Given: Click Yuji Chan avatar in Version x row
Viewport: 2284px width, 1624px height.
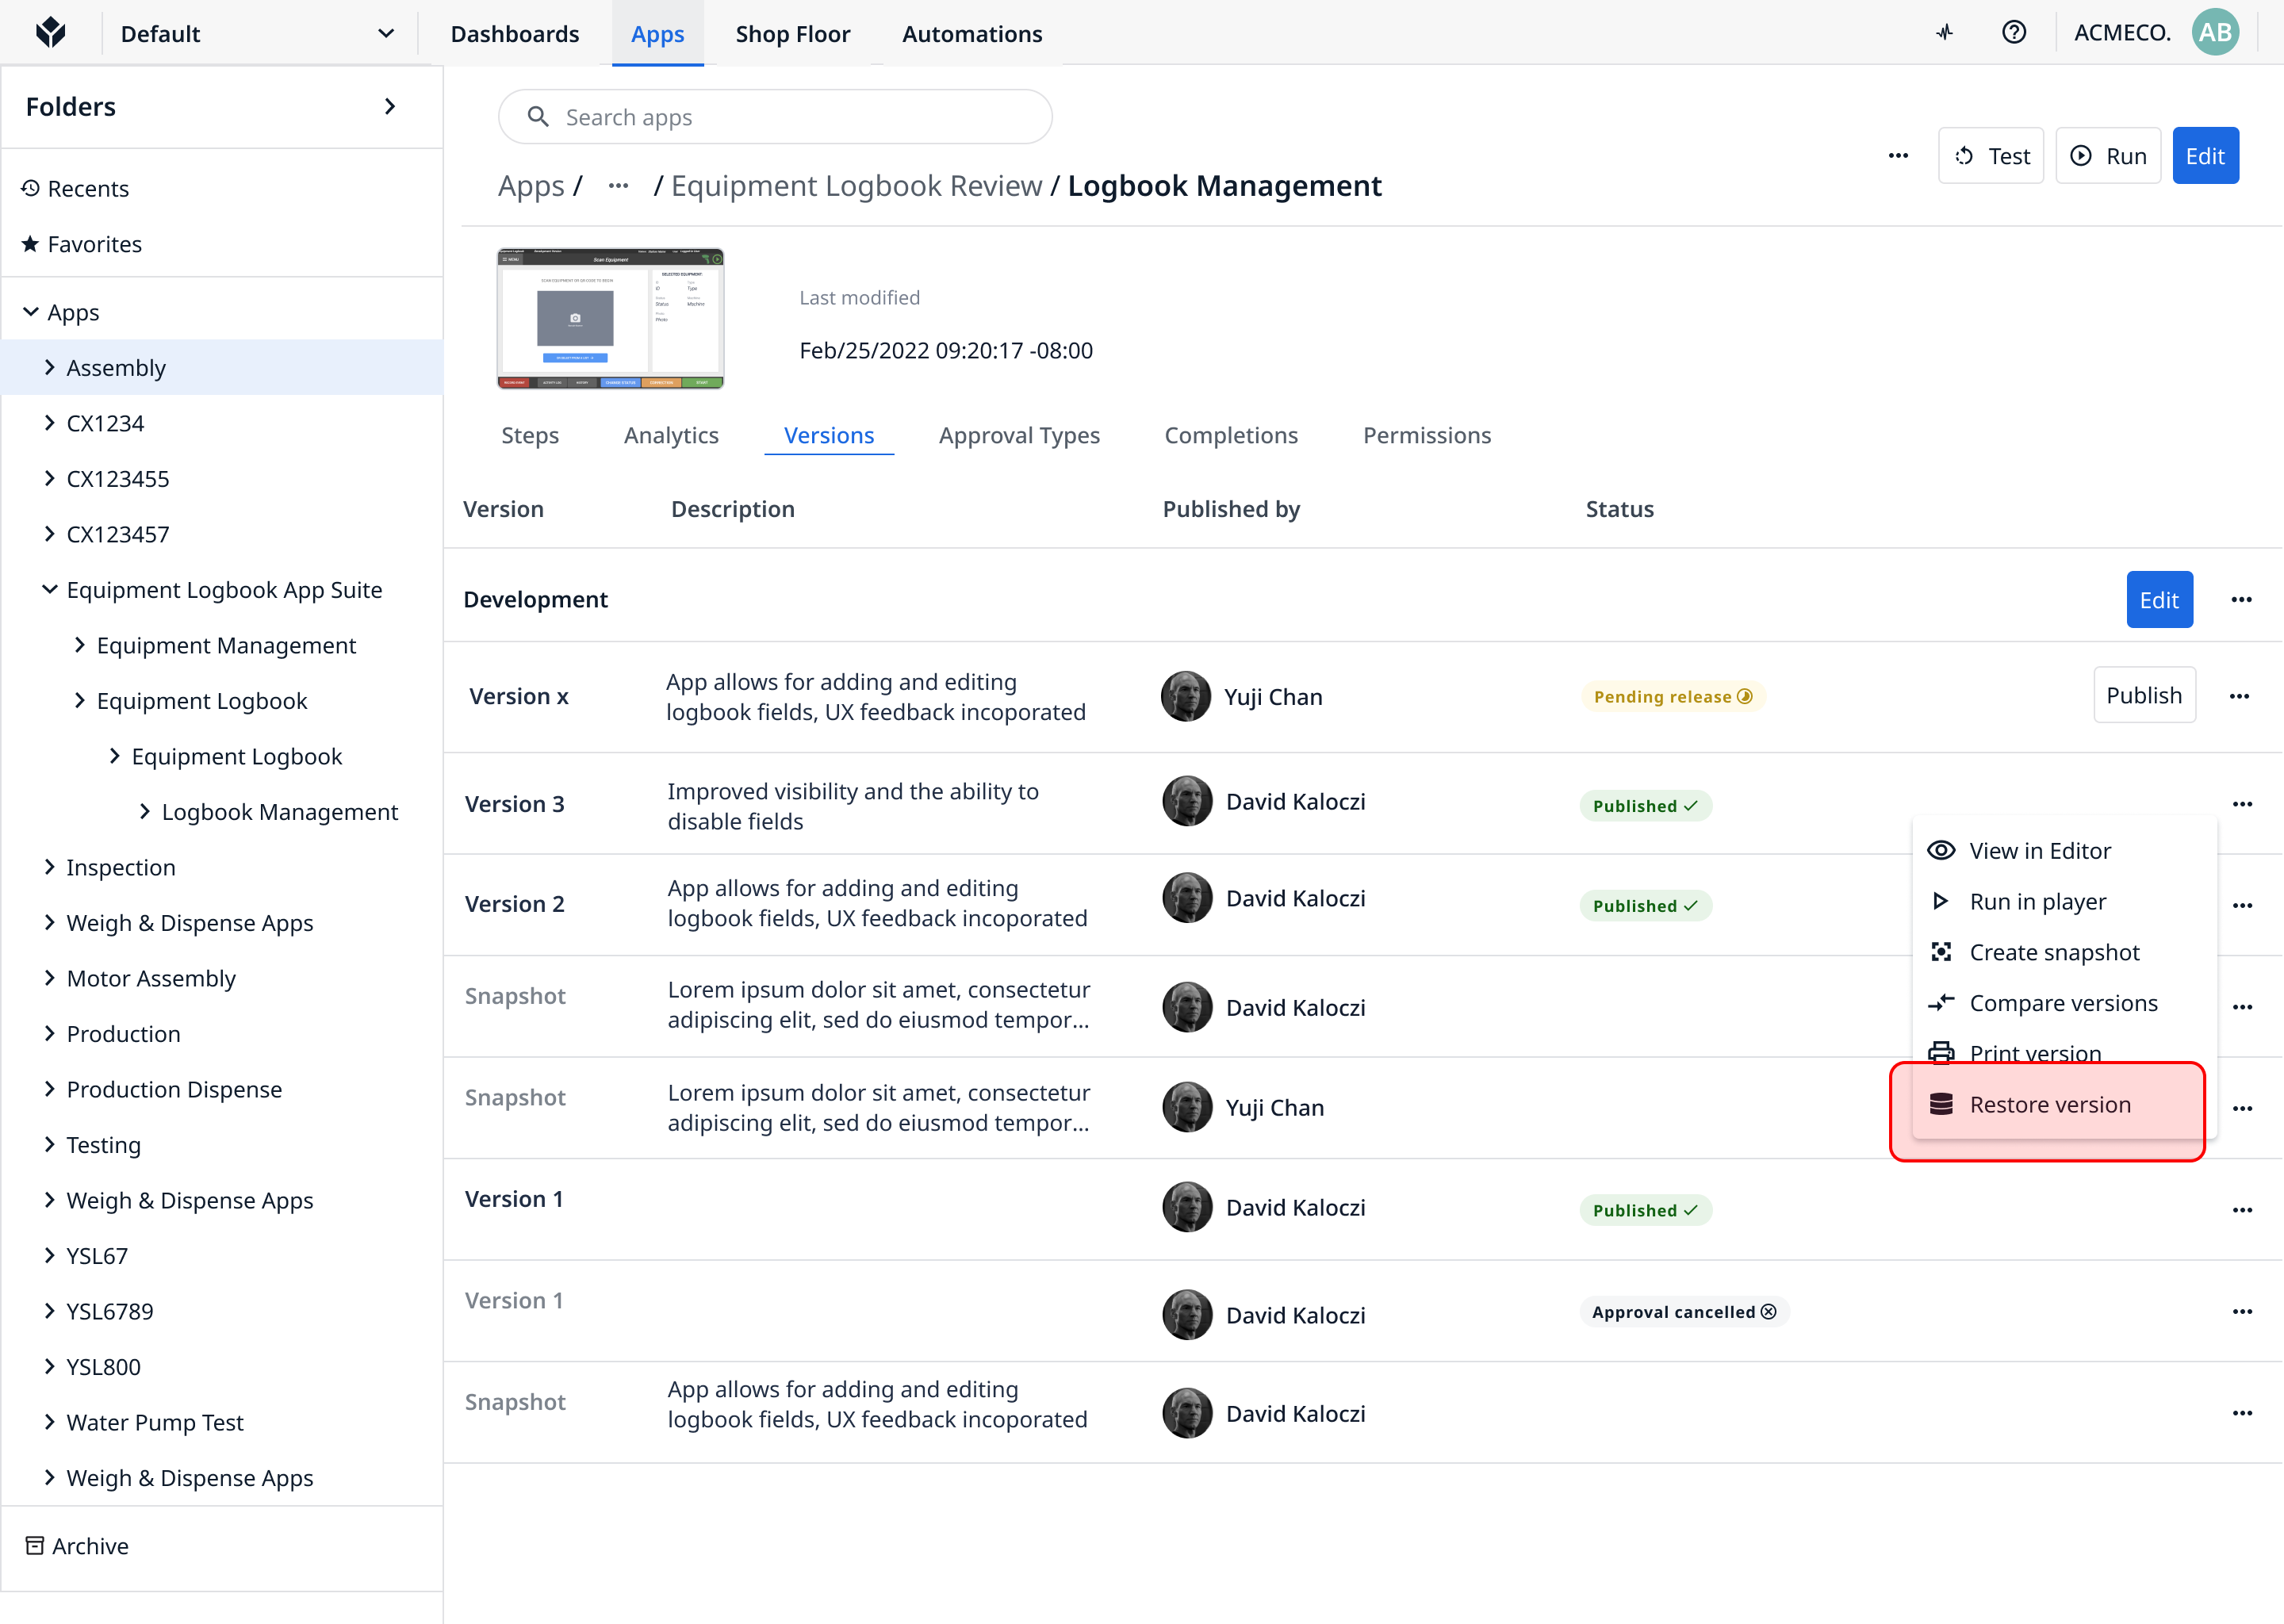Looking at the screenshot, I should (x=1186, y=696).
